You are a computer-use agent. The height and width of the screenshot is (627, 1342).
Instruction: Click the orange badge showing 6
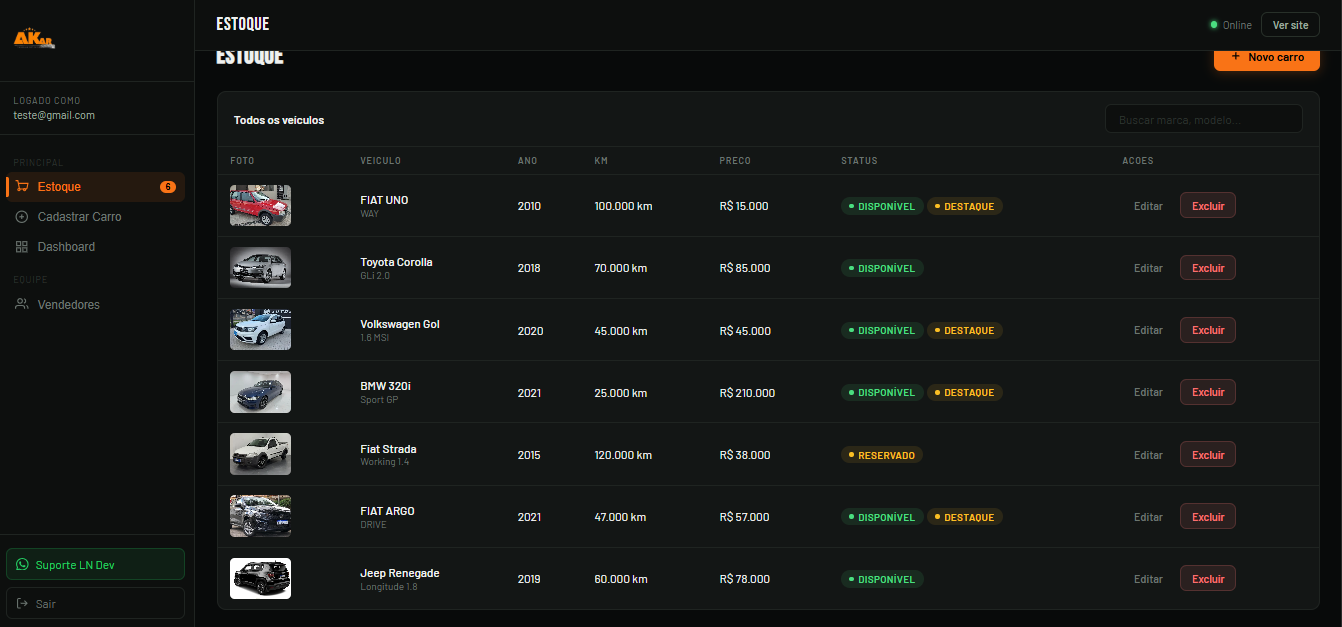pyautogui.click(x=168, y=187)
